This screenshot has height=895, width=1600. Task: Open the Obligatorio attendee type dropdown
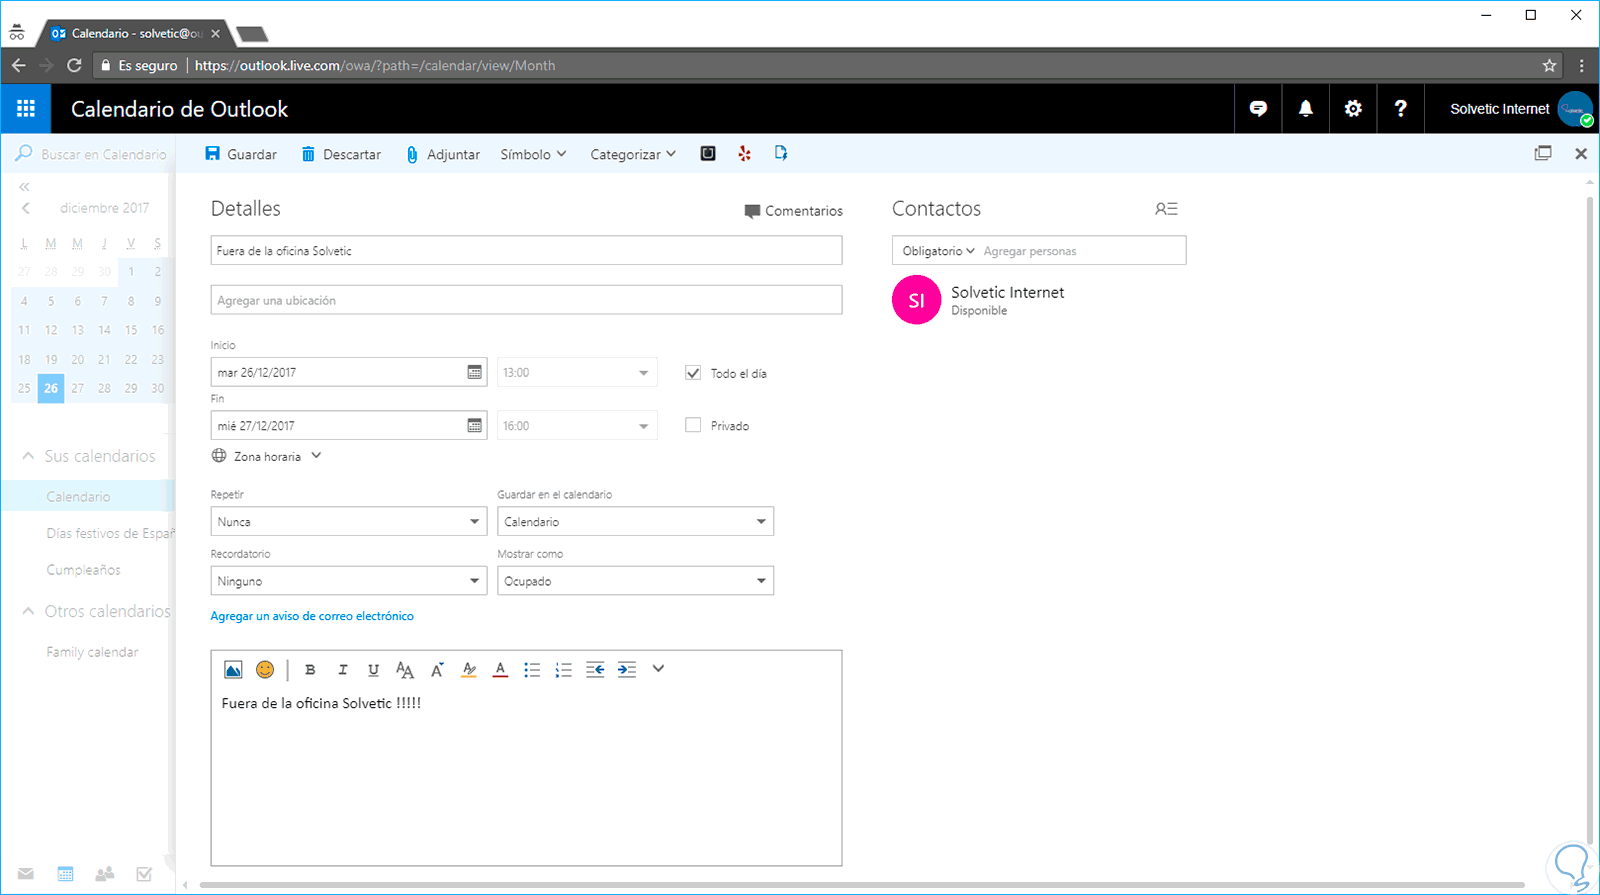(938, 251)
